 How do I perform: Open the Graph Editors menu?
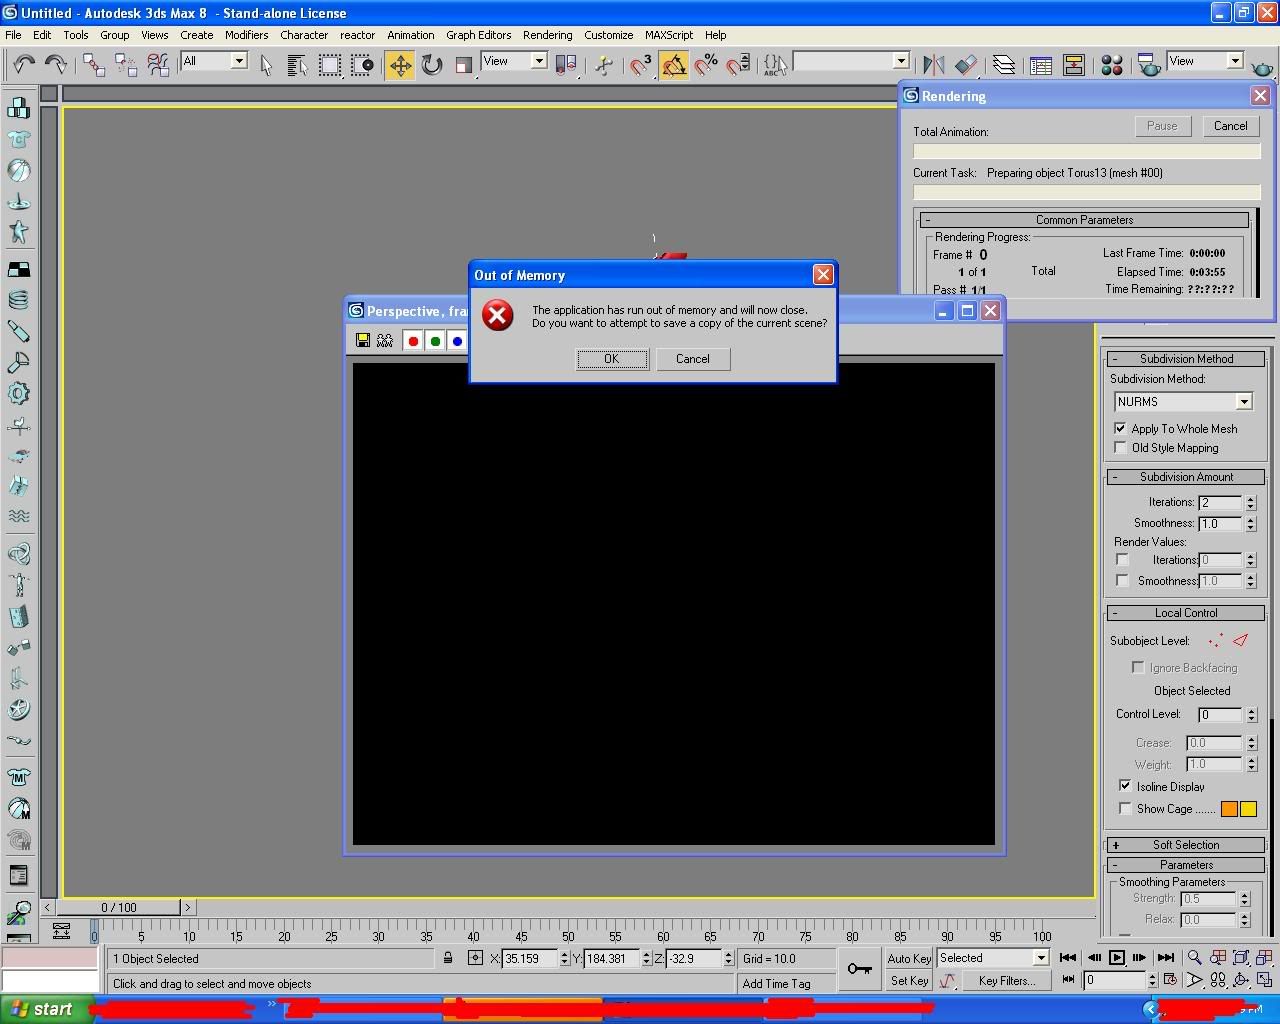[x=478, y=34]
